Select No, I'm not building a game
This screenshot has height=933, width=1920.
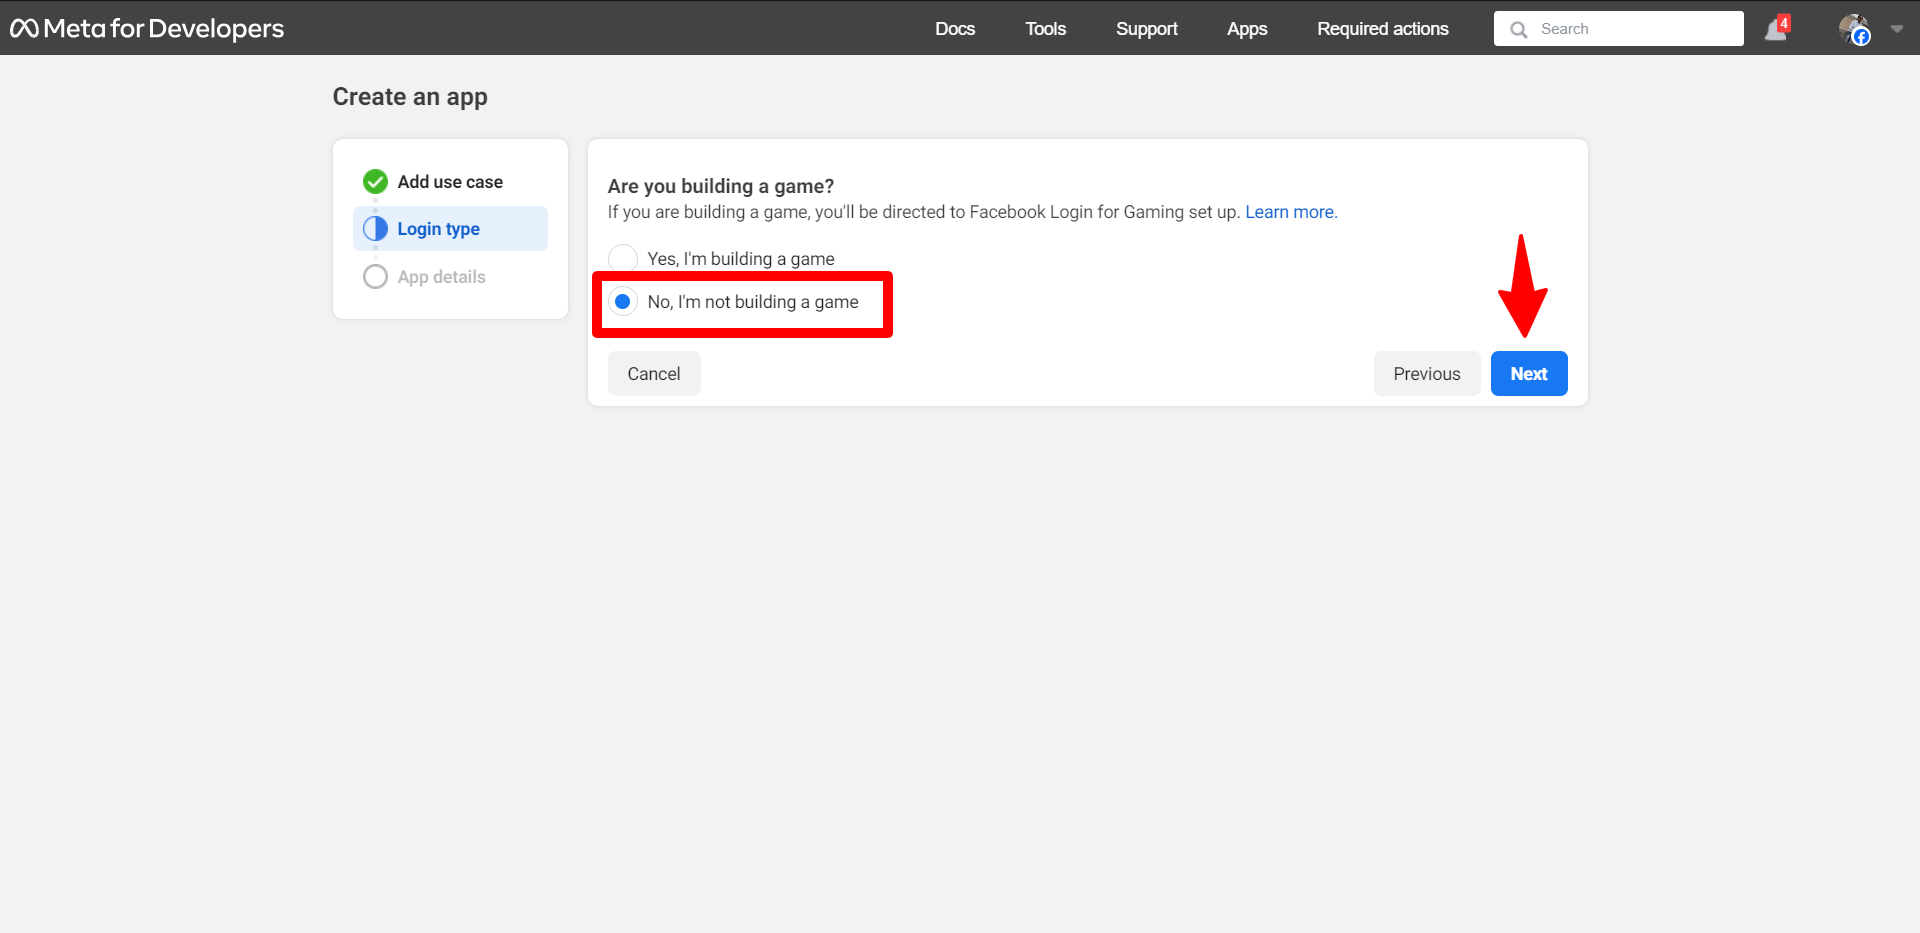click(623, 301)
